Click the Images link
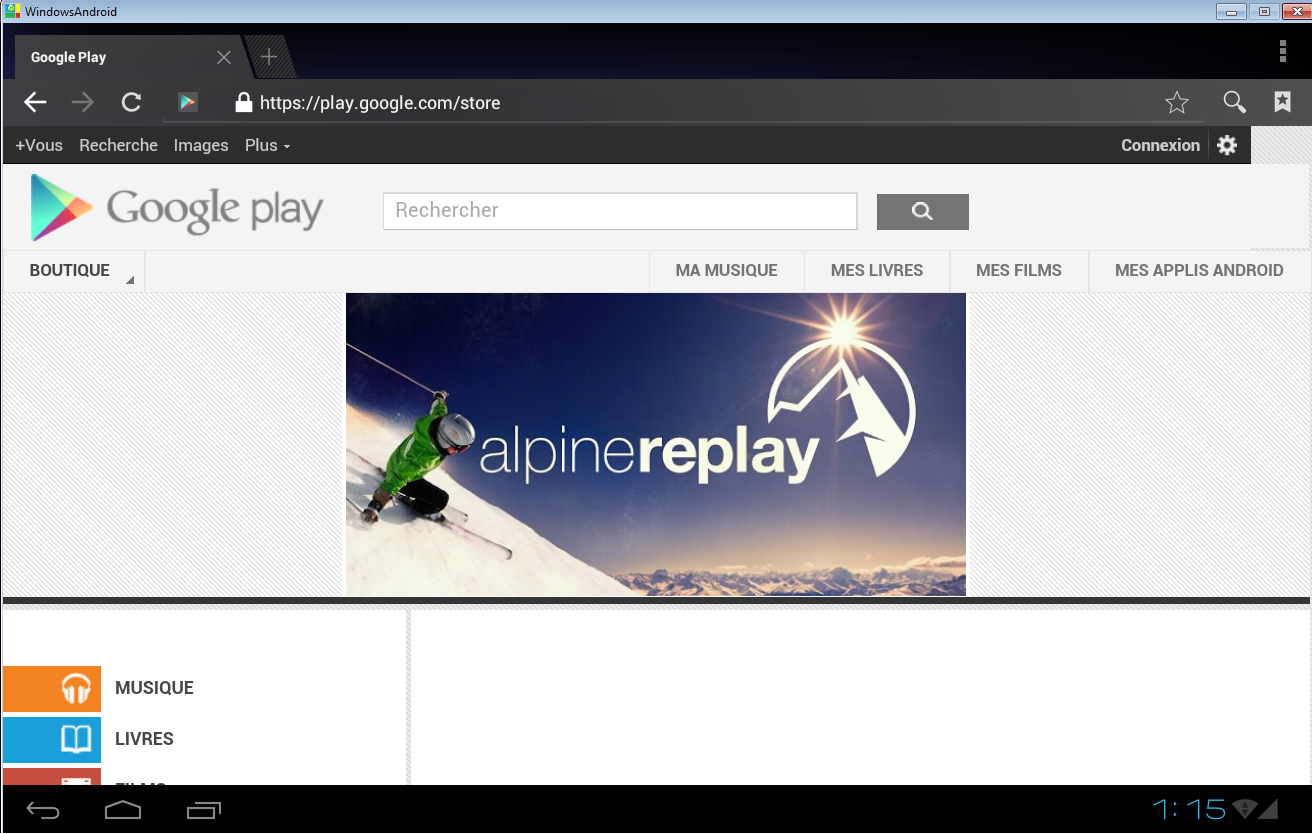 tap(201, 145)
